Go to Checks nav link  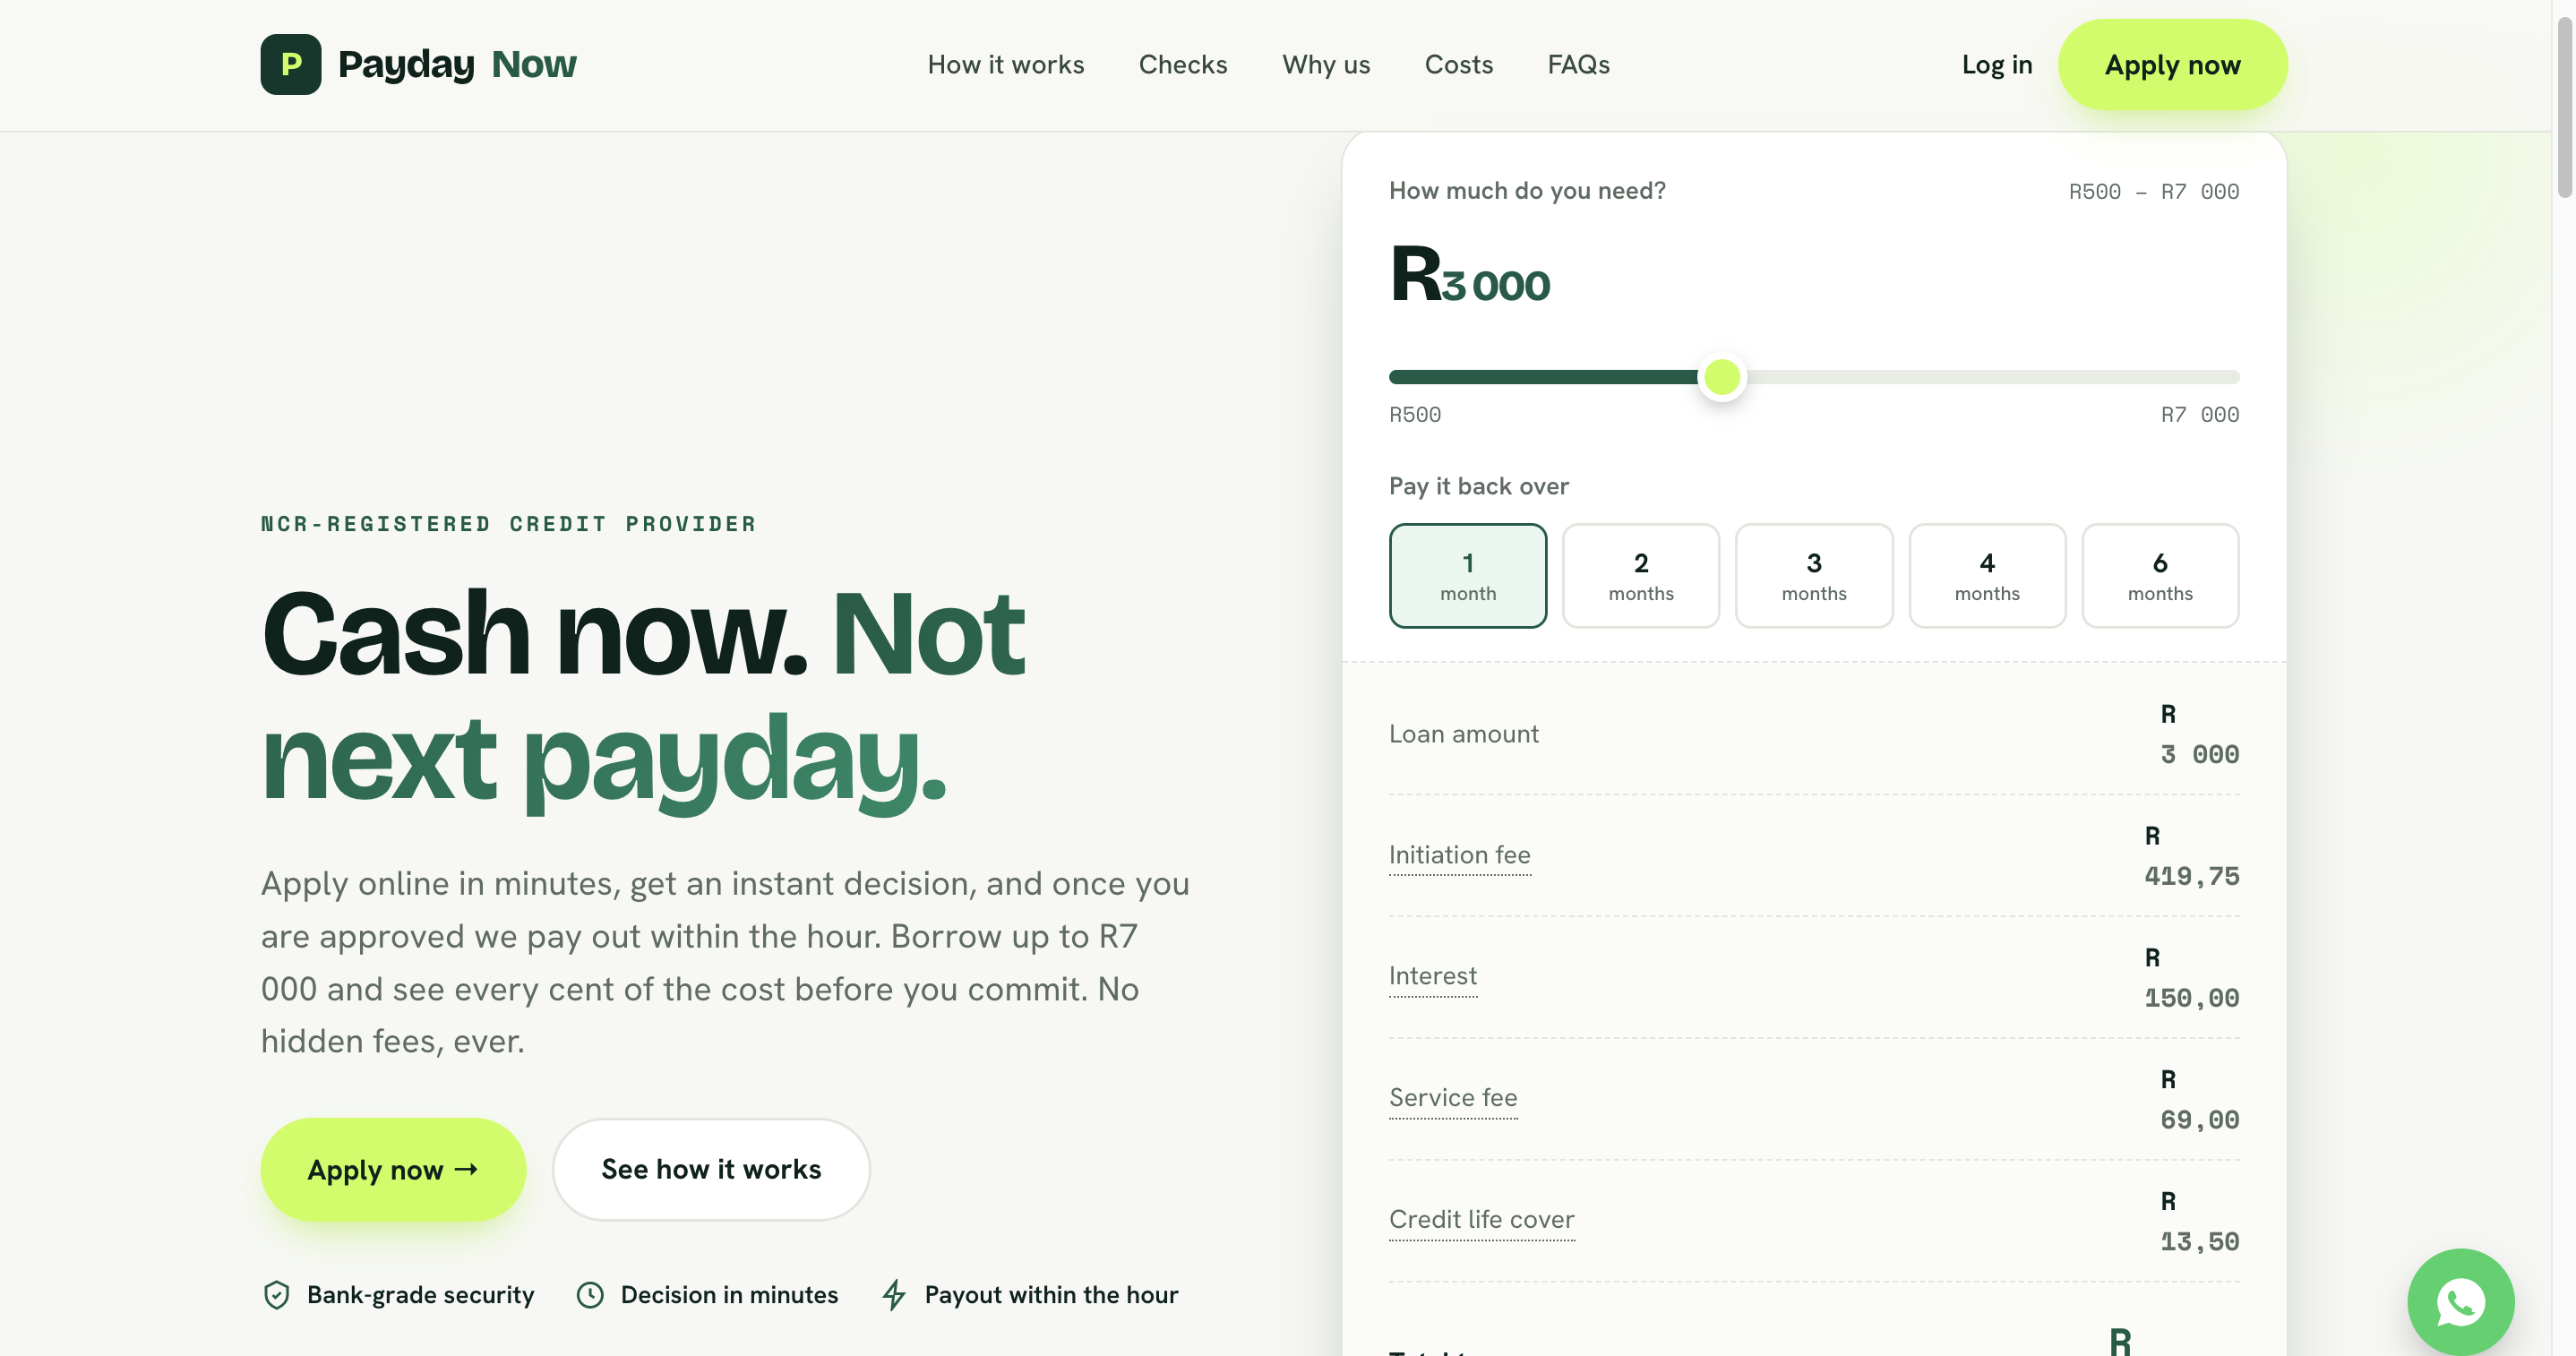tap(1182, 65)
